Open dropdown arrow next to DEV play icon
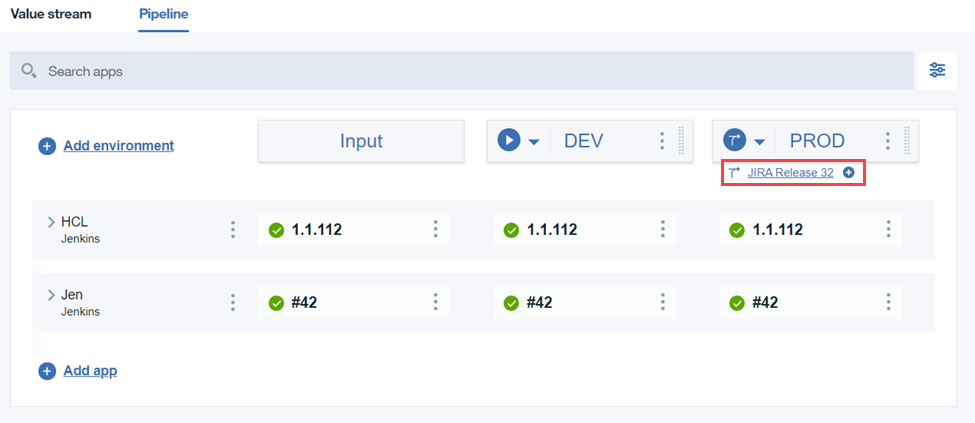The height and width of the screenshot is (423, 975). [x=534, y=142]
